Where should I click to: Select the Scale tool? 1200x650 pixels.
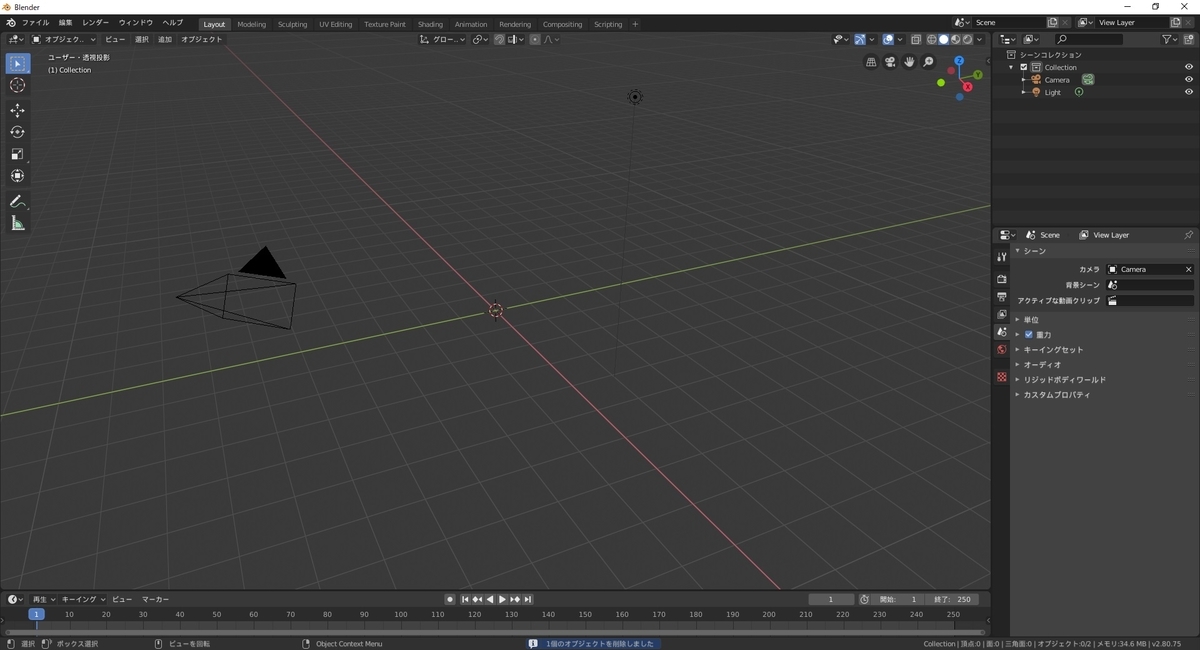17,154
